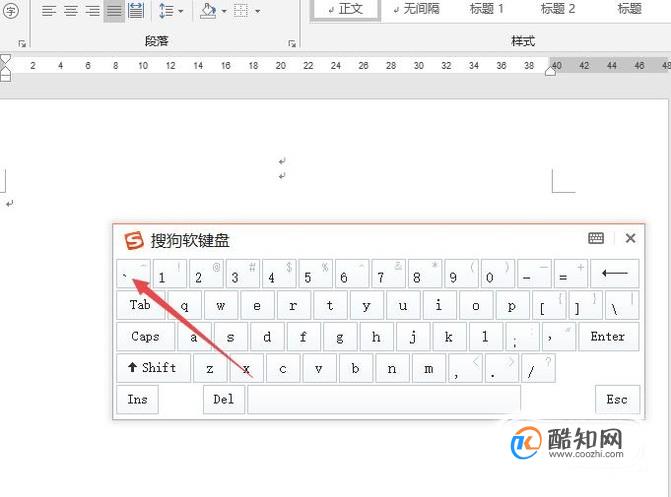This screenshot has width=671, height=497.
Task: Click the t key on soft keyboard
Action: (330, 305)
